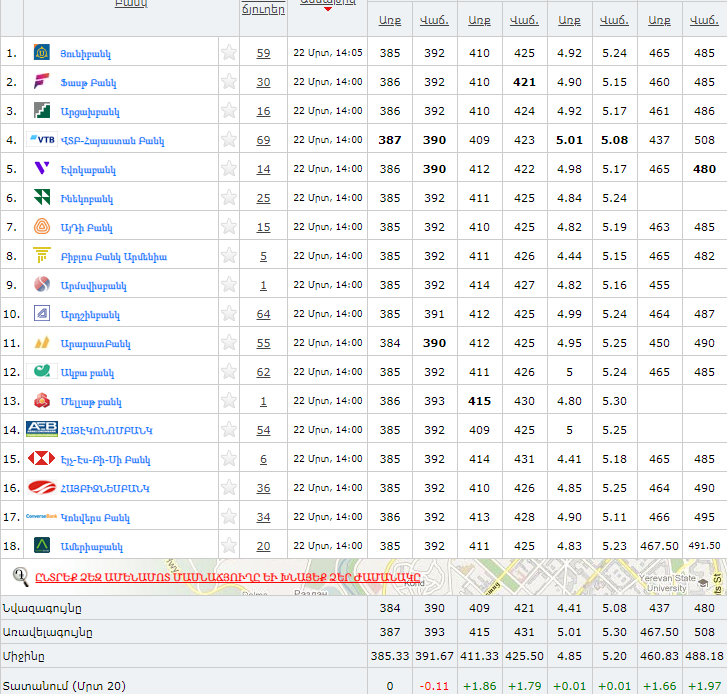Sort by the Առք header above the 465 column

pyautogui.click(x=659, y=20)
